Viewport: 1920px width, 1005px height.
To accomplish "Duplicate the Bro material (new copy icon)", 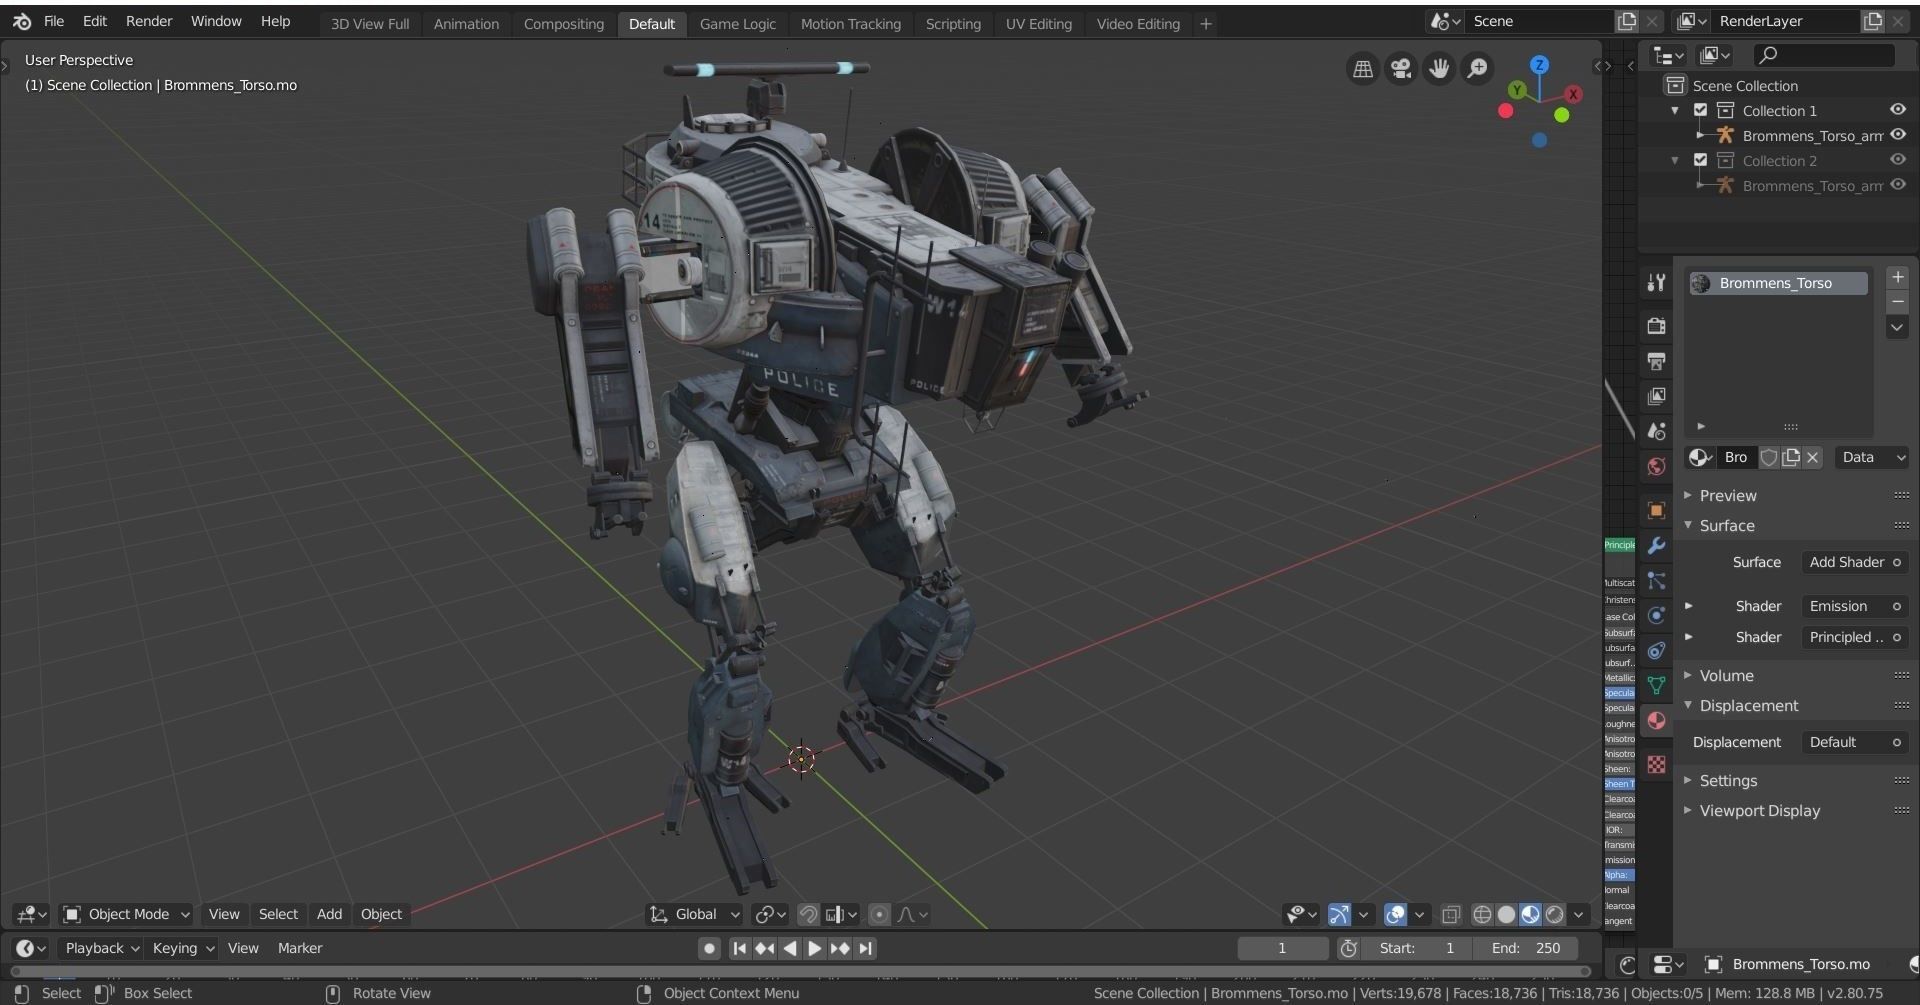I will coord(1791,457).
